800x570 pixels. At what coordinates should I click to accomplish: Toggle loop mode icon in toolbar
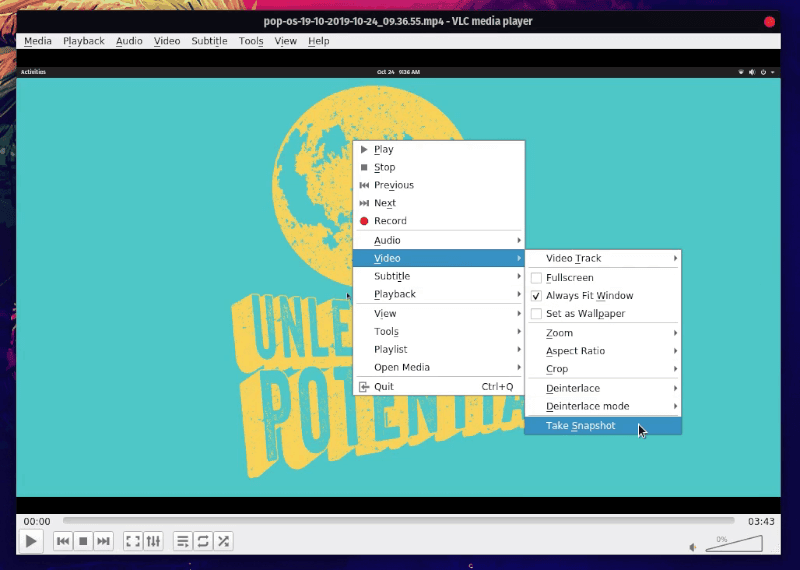click(x=203, y=541)
